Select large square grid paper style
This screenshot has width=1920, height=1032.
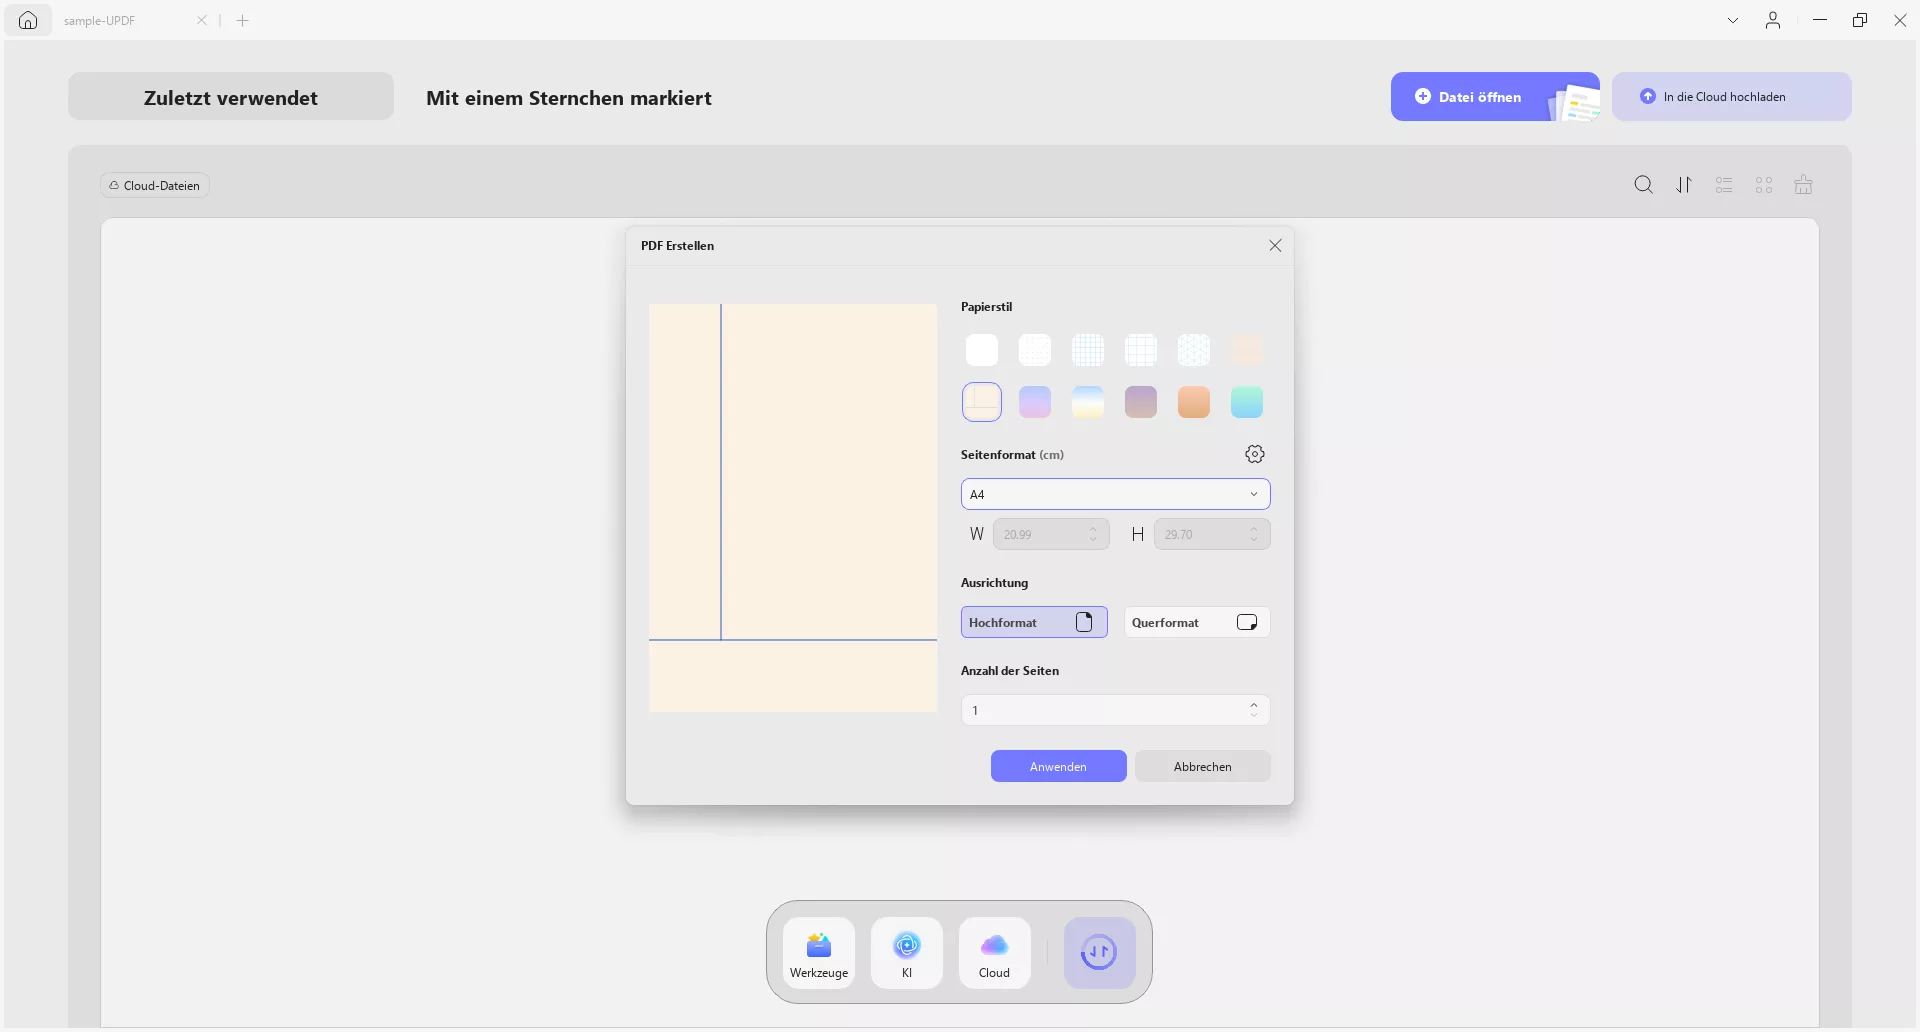[1141, 350]
